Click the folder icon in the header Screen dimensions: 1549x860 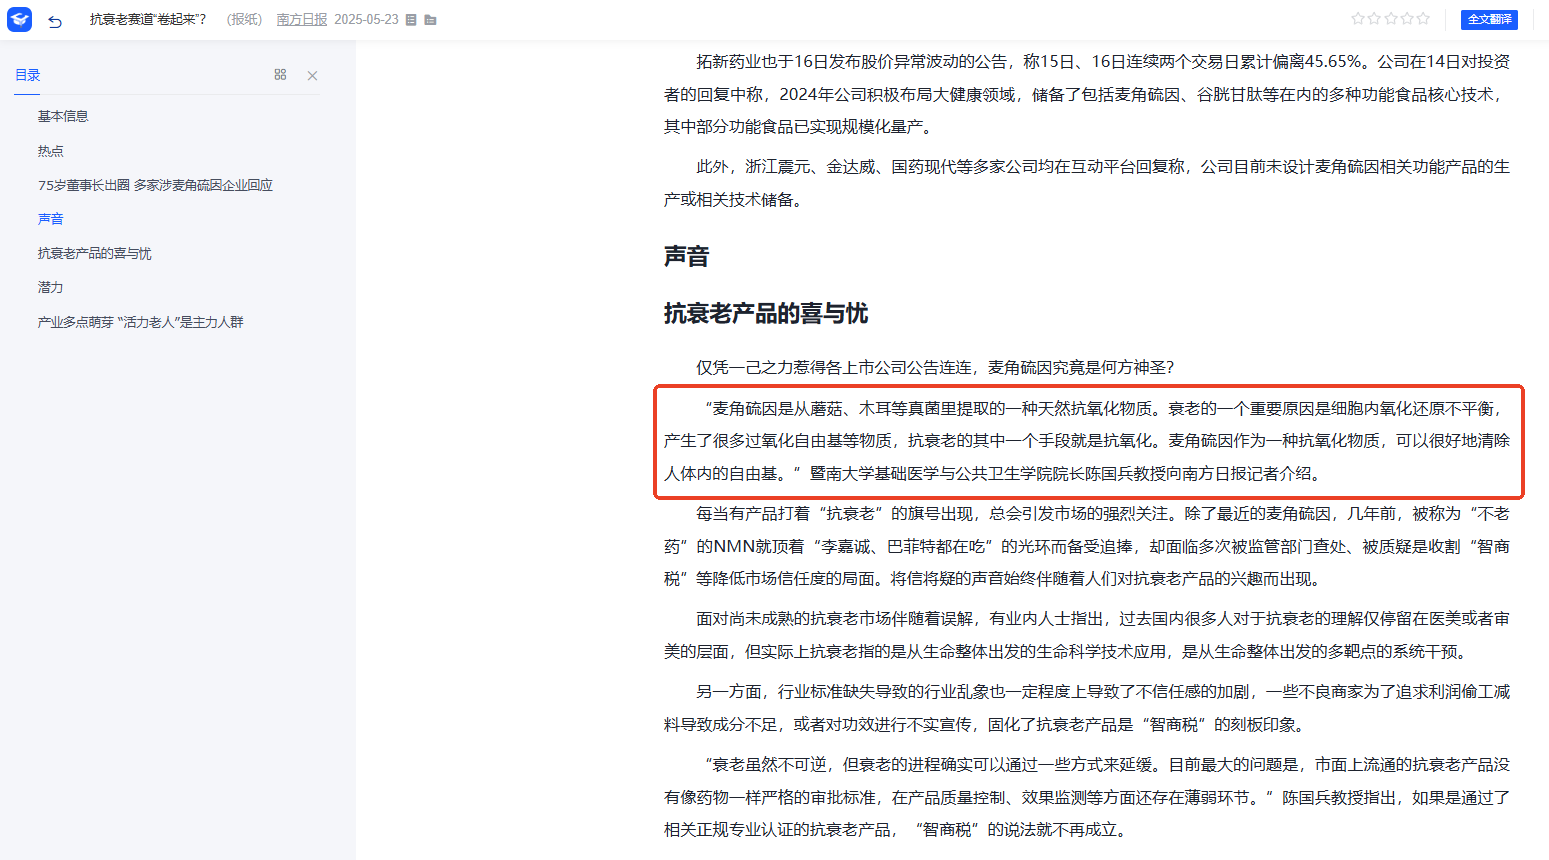coord(430,20)
